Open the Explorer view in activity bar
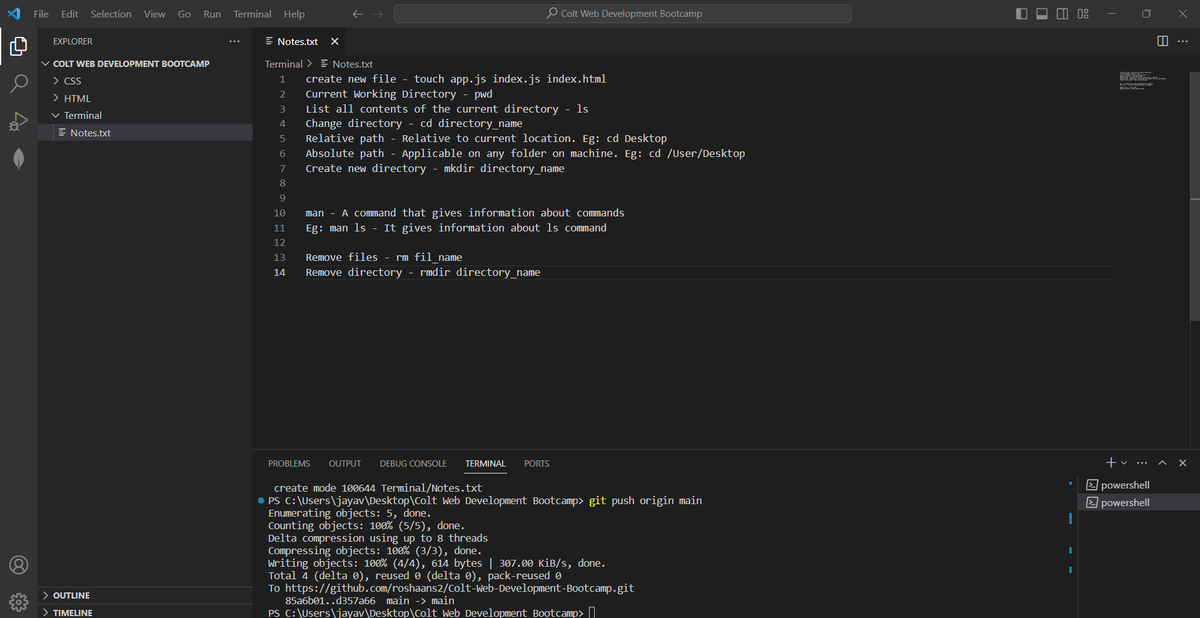 pos(18,45)
